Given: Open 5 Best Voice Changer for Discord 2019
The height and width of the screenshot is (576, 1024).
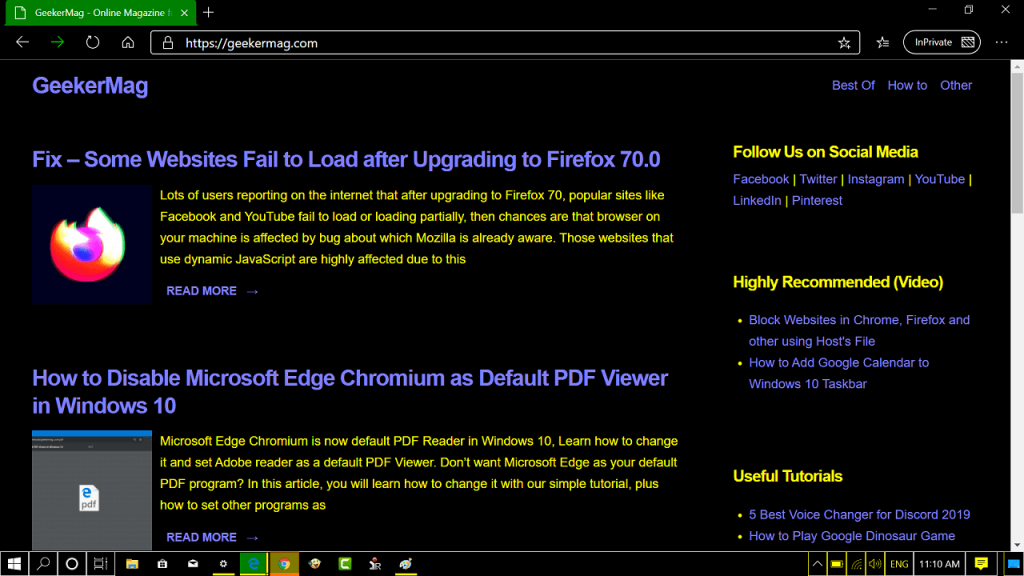Looking at the screenshot, I should pos(859,515).
